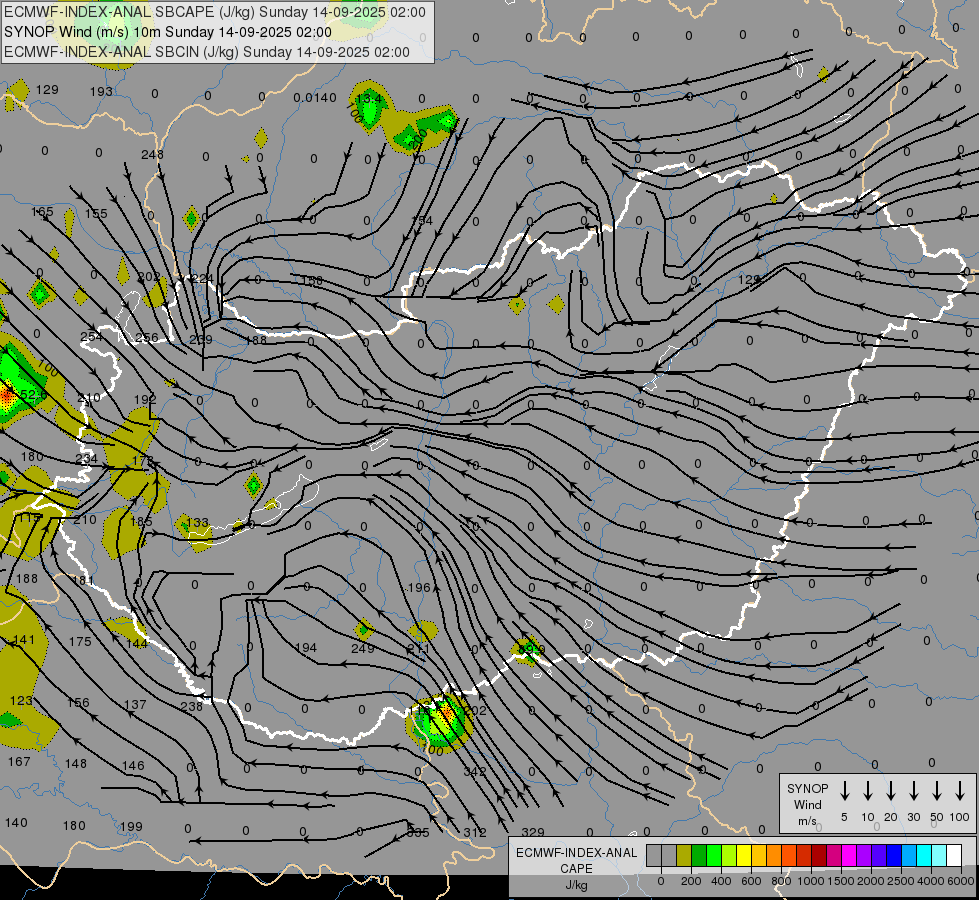
Task: Click the 154 map value
Action: coord(422,220)
